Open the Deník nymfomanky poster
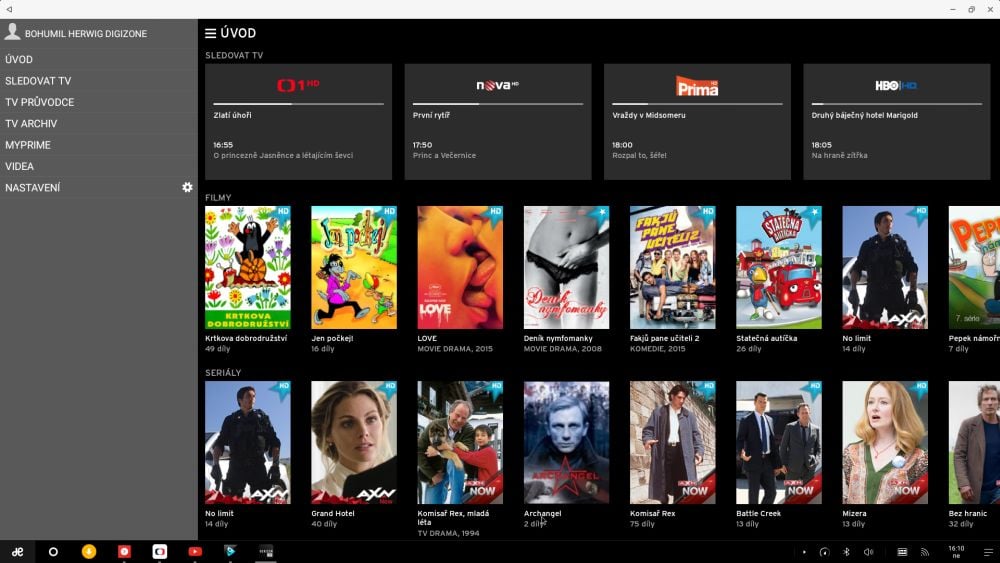This screenshot has height=563, width=1000. click(x=566, y=267)
